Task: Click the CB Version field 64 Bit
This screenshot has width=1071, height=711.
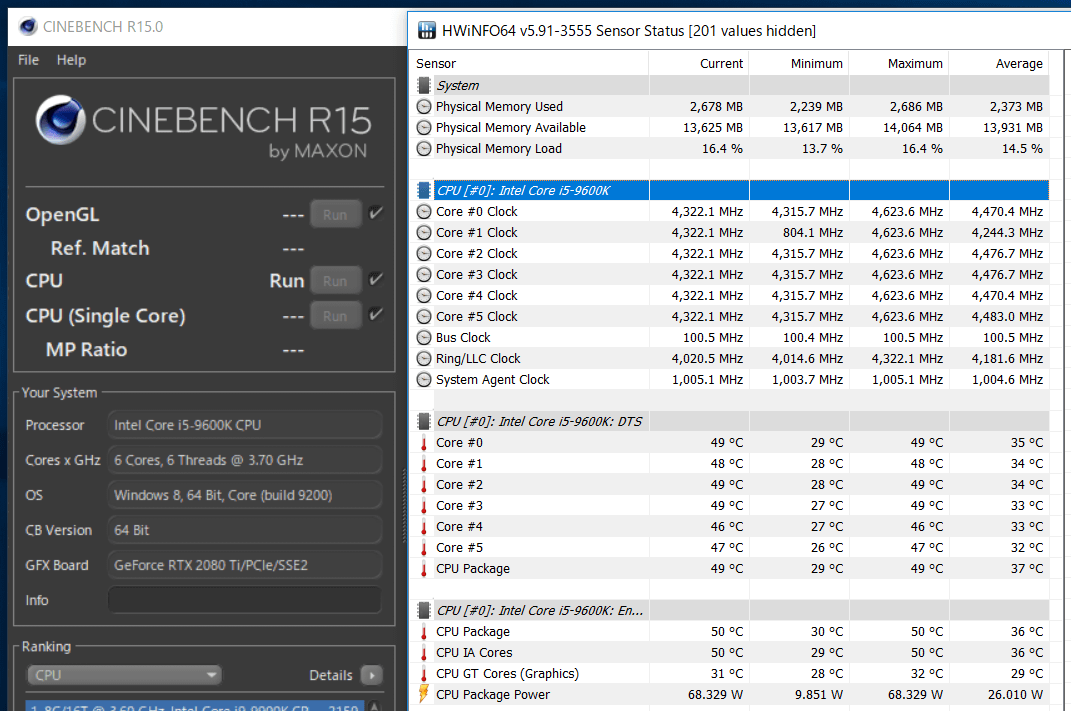Action: coord(245,530)
